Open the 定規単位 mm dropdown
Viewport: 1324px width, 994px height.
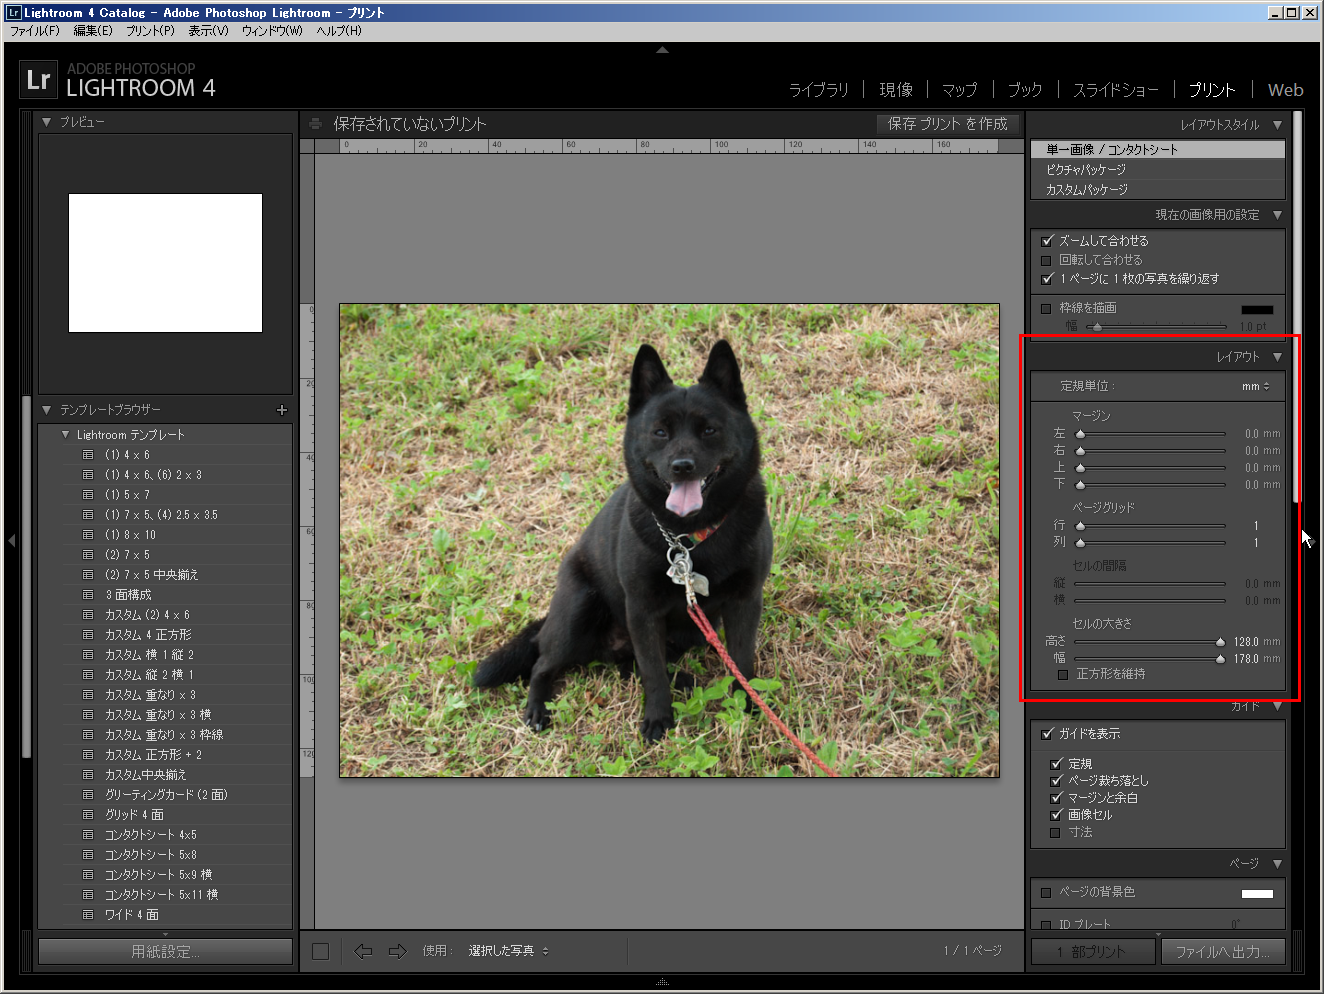click(x=1255, y=386)
